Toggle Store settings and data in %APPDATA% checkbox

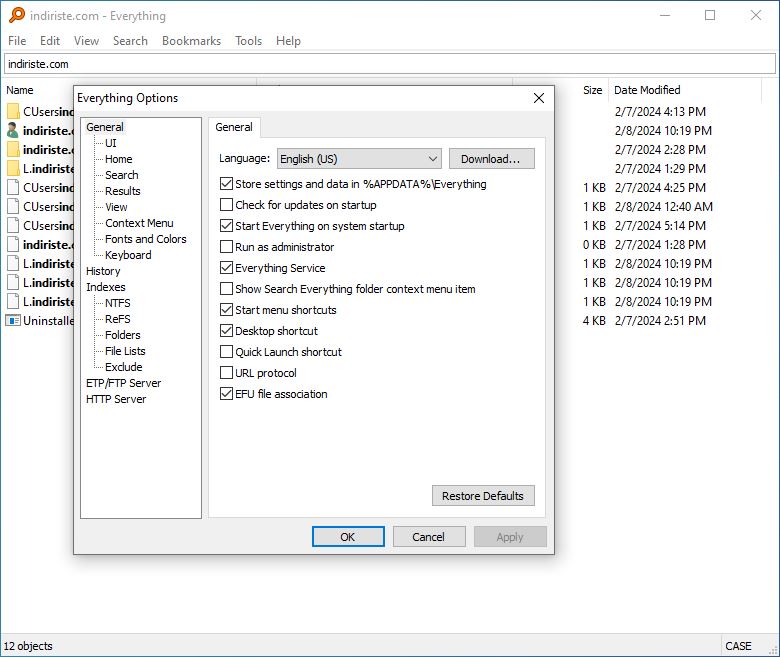226,184
